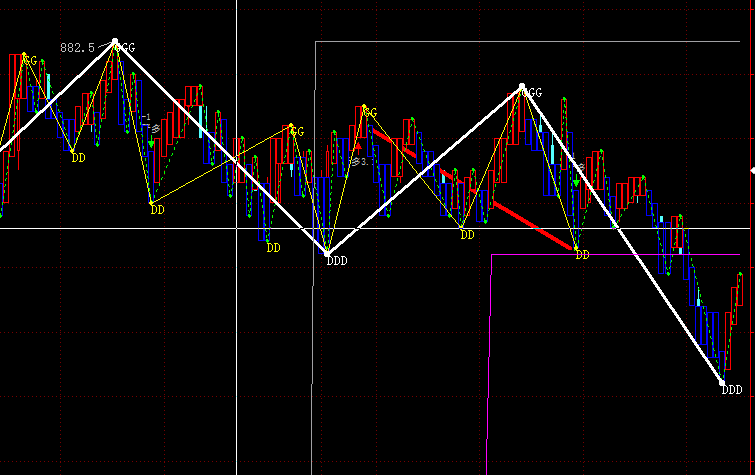Click the GG label where the red trendline starts
Screen dimensions: 755x475
pos(370,113)
